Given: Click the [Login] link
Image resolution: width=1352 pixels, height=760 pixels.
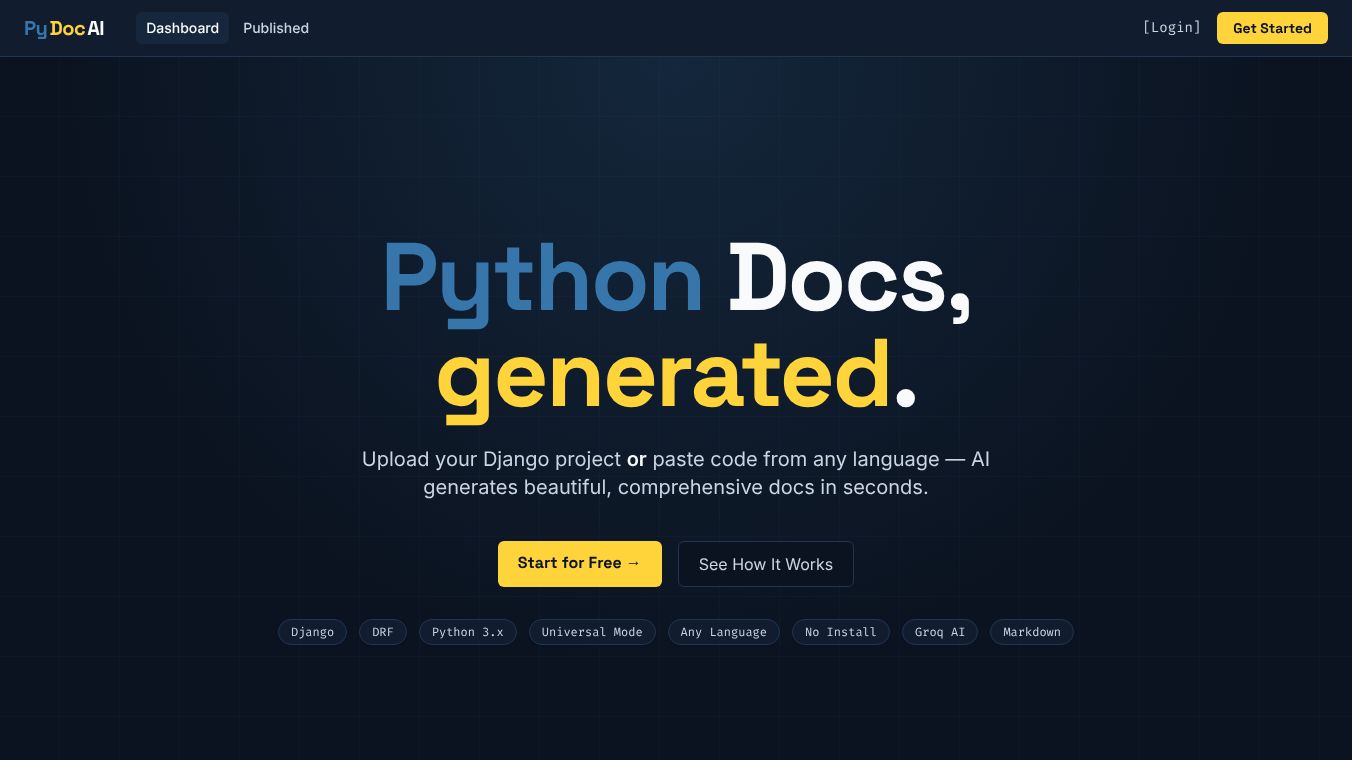Looking at the screenshot, I should click(1171, 28).
